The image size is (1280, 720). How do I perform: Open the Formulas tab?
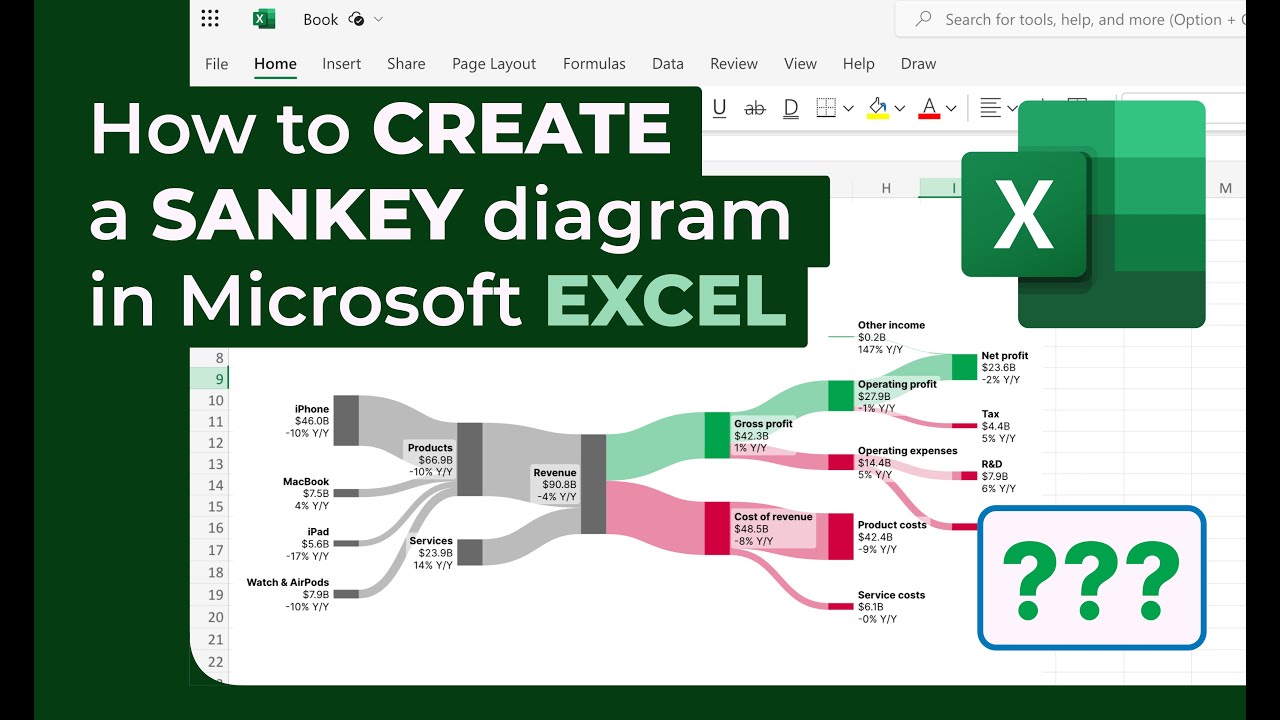pos(594,63)
